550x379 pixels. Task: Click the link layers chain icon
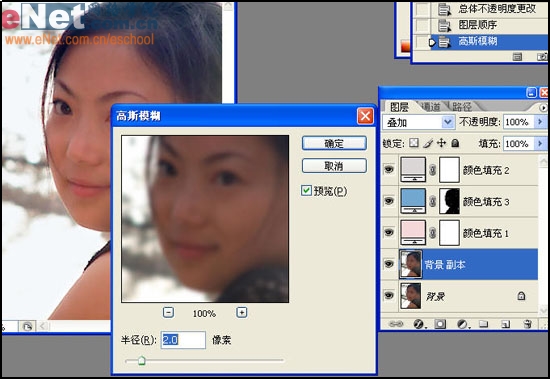(x=396, y=324)
